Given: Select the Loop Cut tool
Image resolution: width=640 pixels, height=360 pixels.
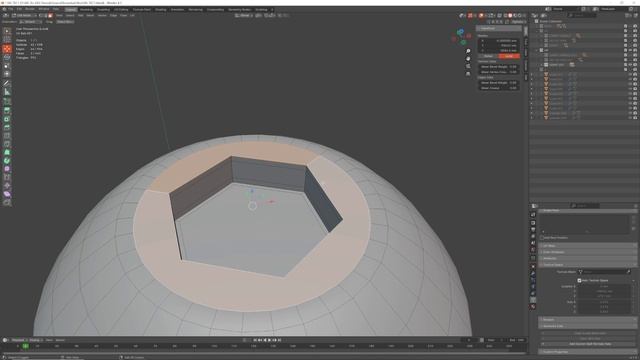Looking at the screenshot, I should click(7, 136).
